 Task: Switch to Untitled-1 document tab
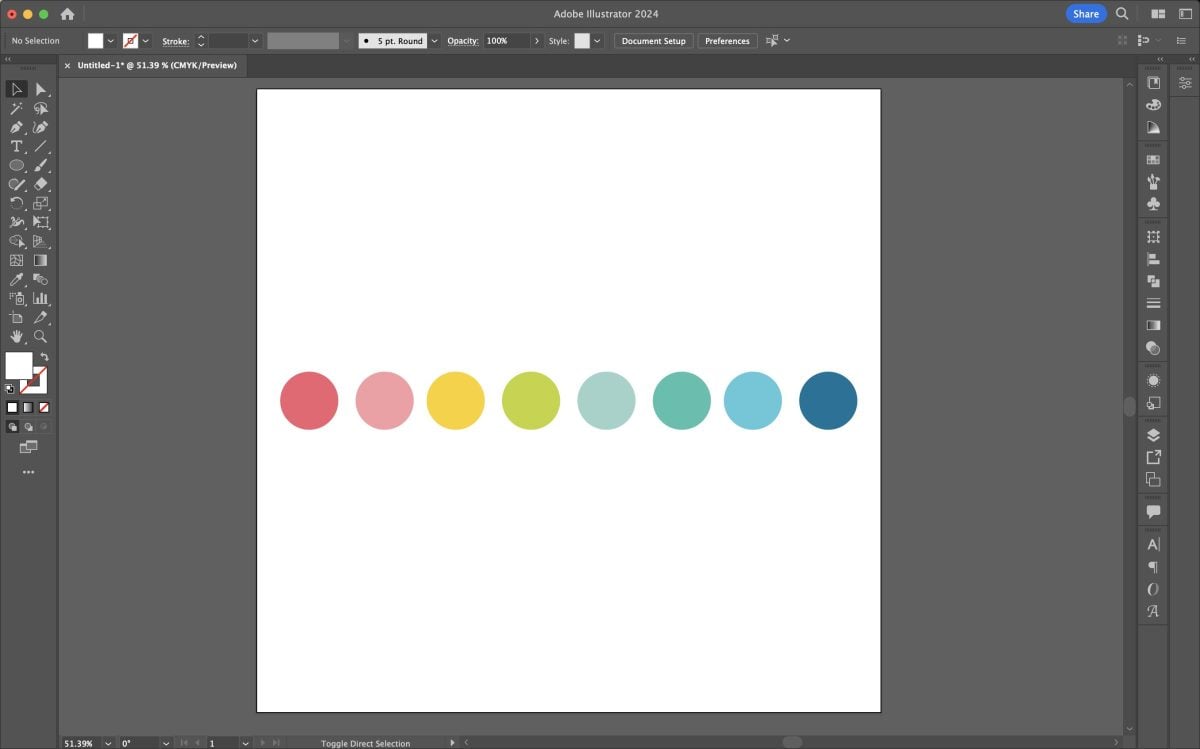[x=157, y=65]
